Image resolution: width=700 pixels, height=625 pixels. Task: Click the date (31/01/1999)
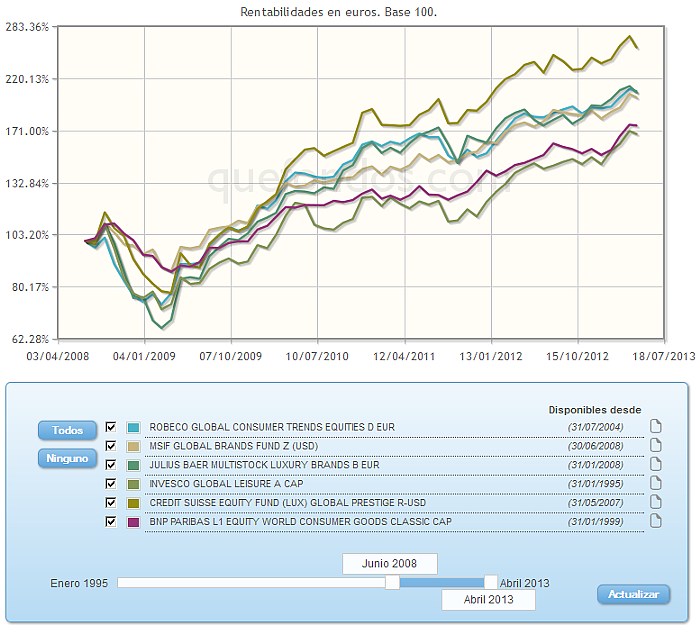click(x=596, y=522)
